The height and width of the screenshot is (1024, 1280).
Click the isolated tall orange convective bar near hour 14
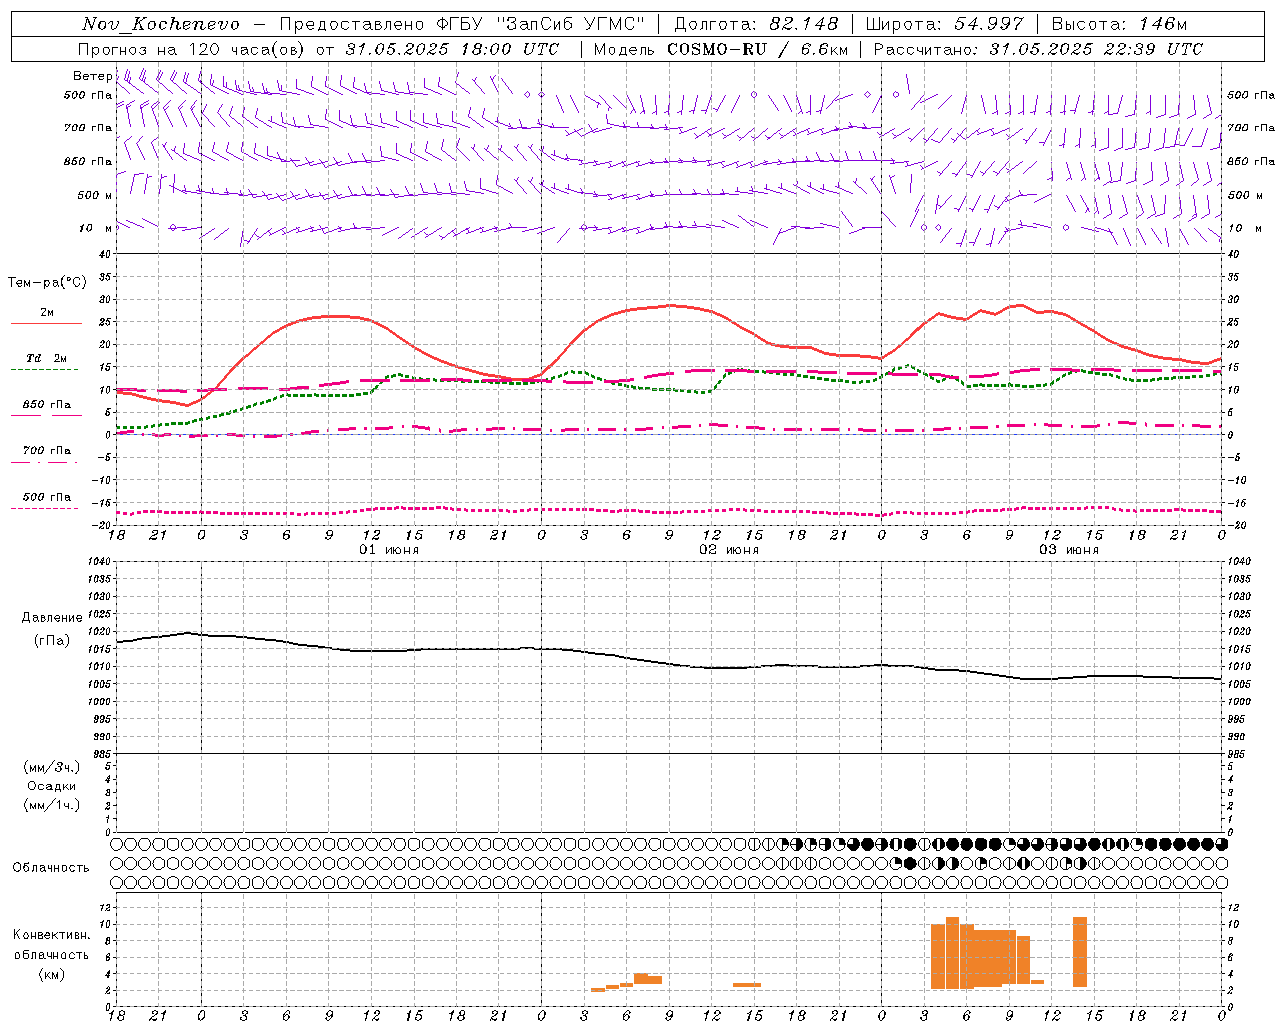pos(1080,952)
